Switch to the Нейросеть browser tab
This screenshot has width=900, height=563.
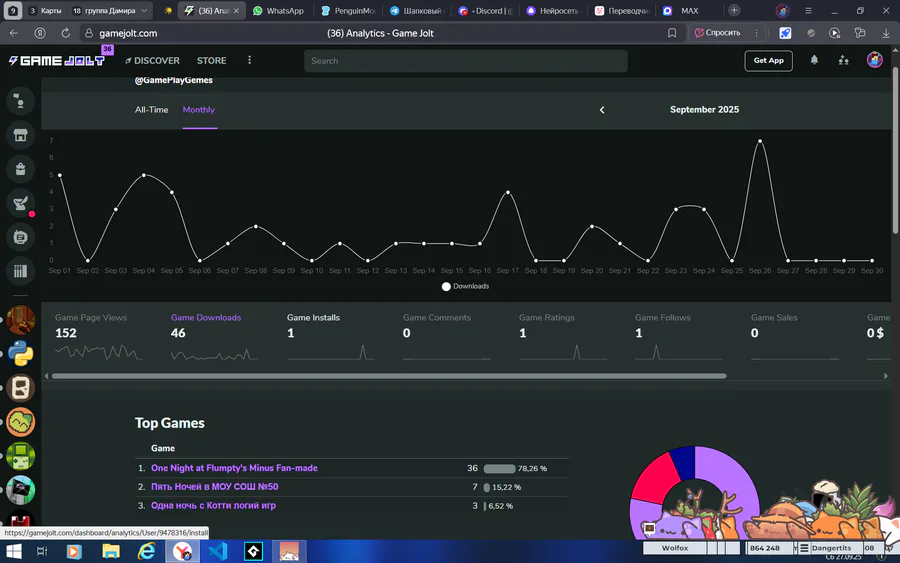553,10
